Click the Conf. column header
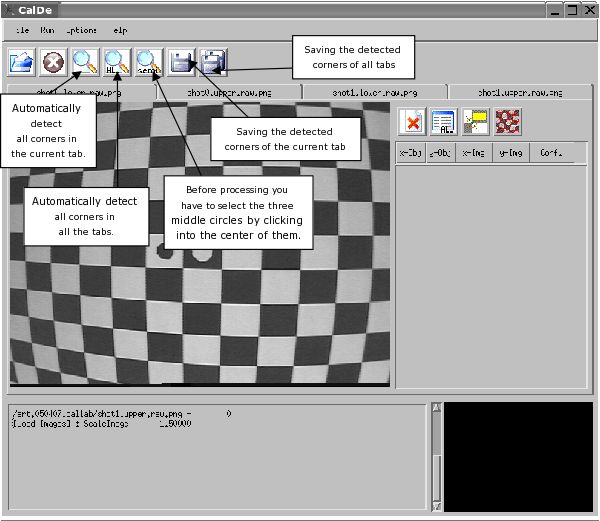600x521 pixels. pyautogui.click(x=550, y=153)
